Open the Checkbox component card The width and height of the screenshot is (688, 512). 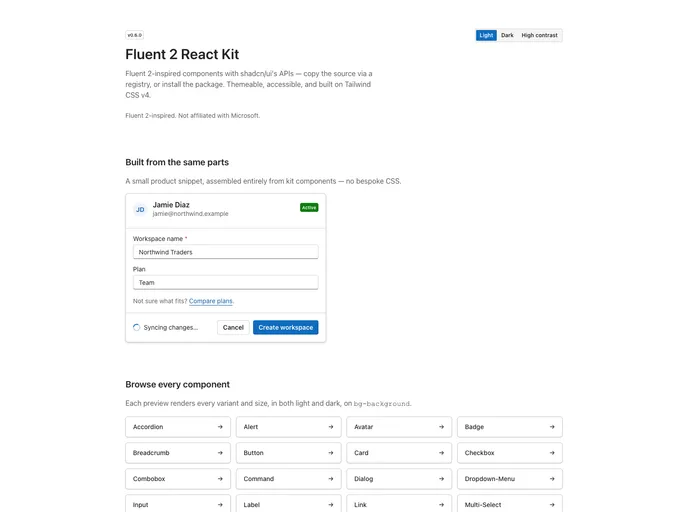pos(509,453)
